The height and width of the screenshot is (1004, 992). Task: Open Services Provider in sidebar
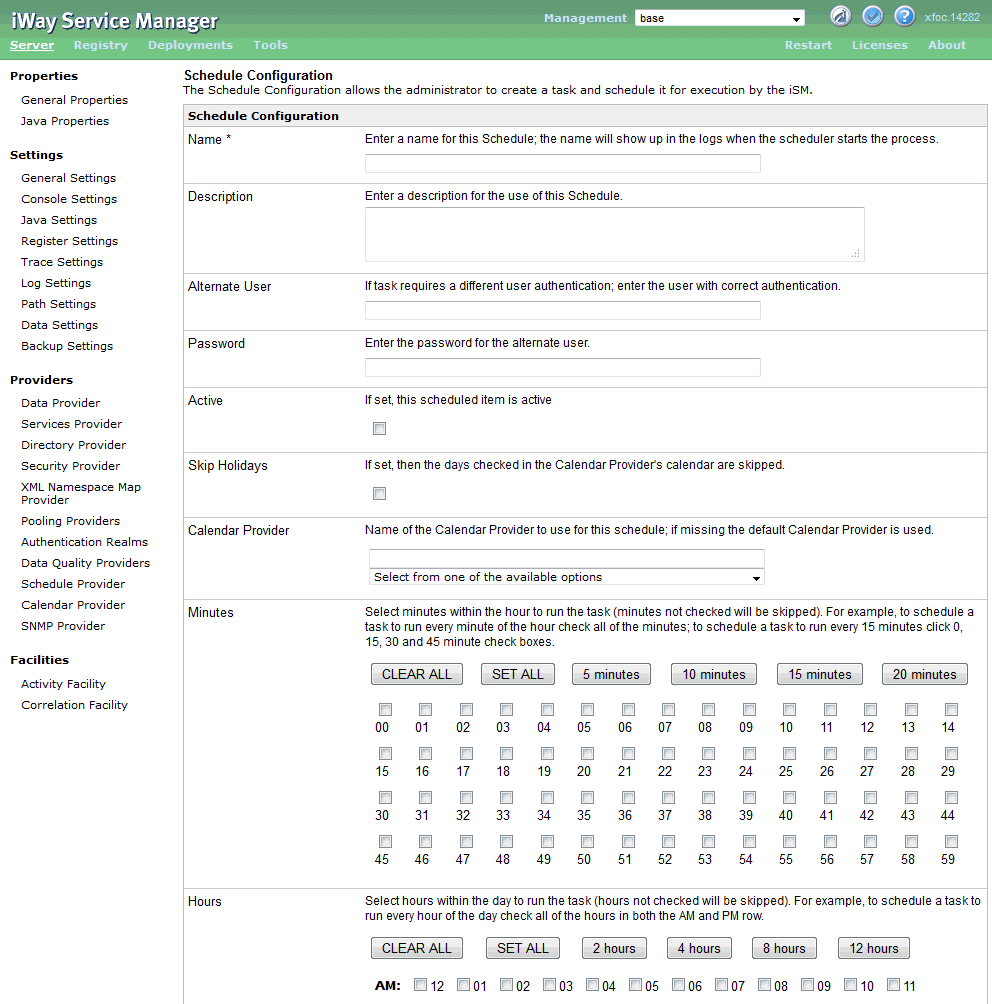[72, 425]
